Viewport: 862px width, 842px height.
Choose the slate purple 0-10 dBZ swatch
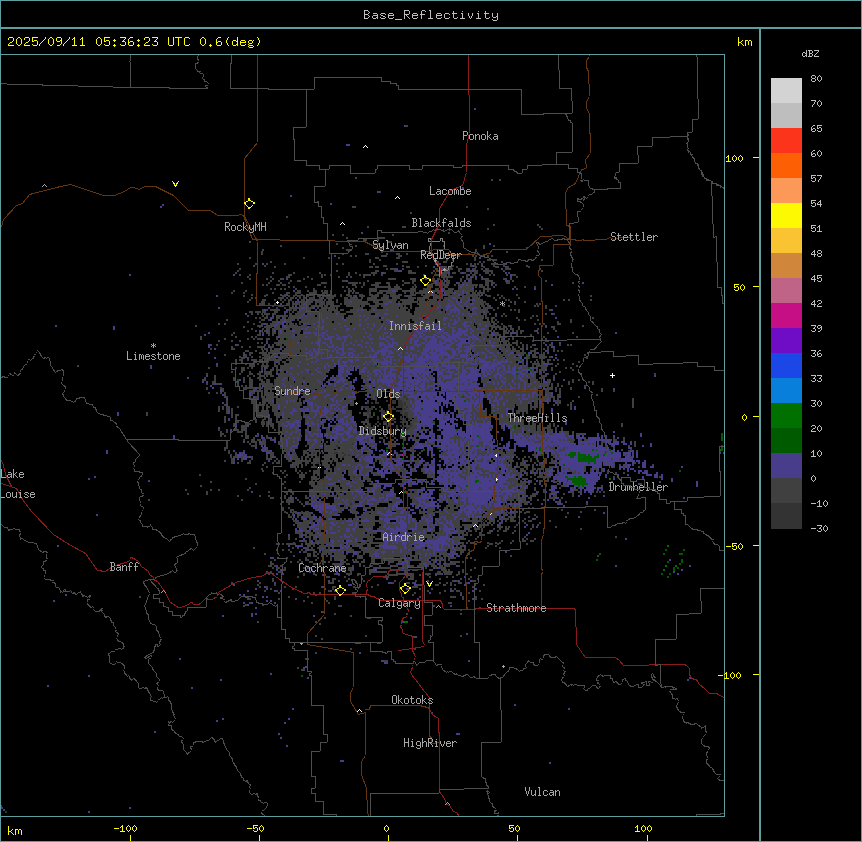tap(786, 466)
